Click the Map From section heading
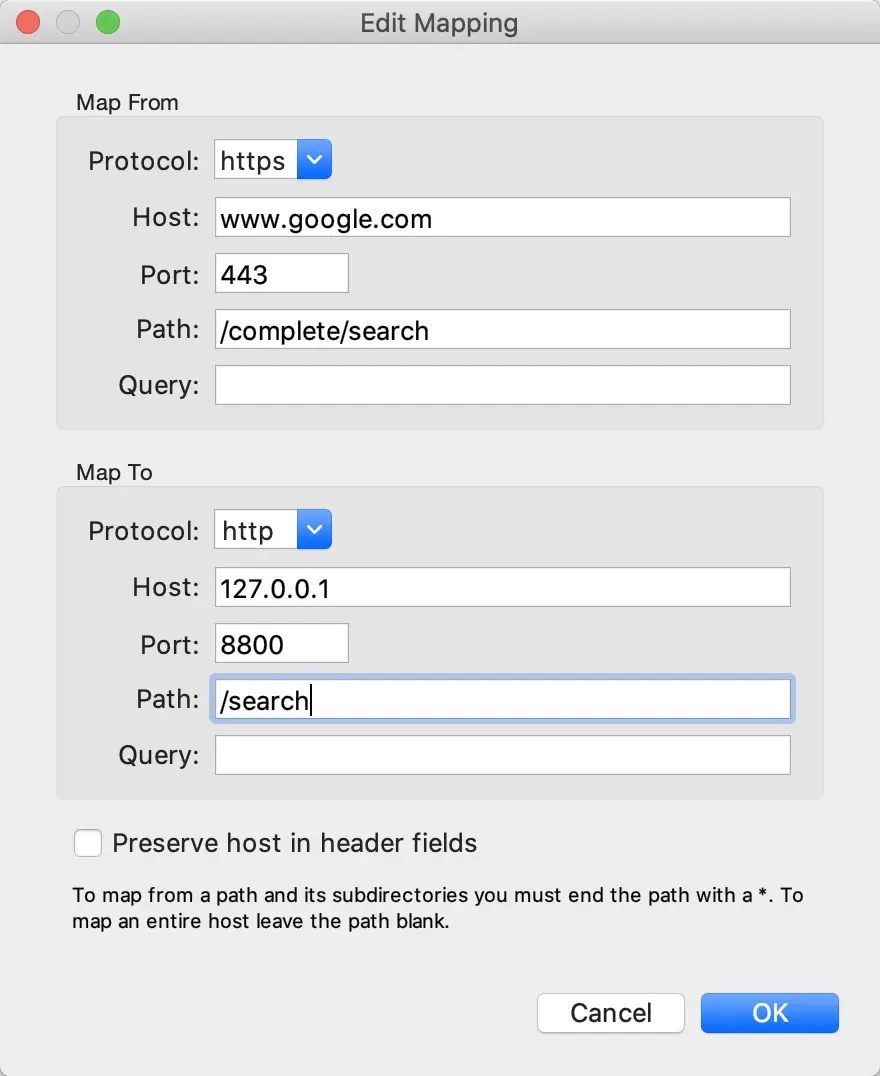Screen dimensions: 880x1076 click(x=127, y=102)
